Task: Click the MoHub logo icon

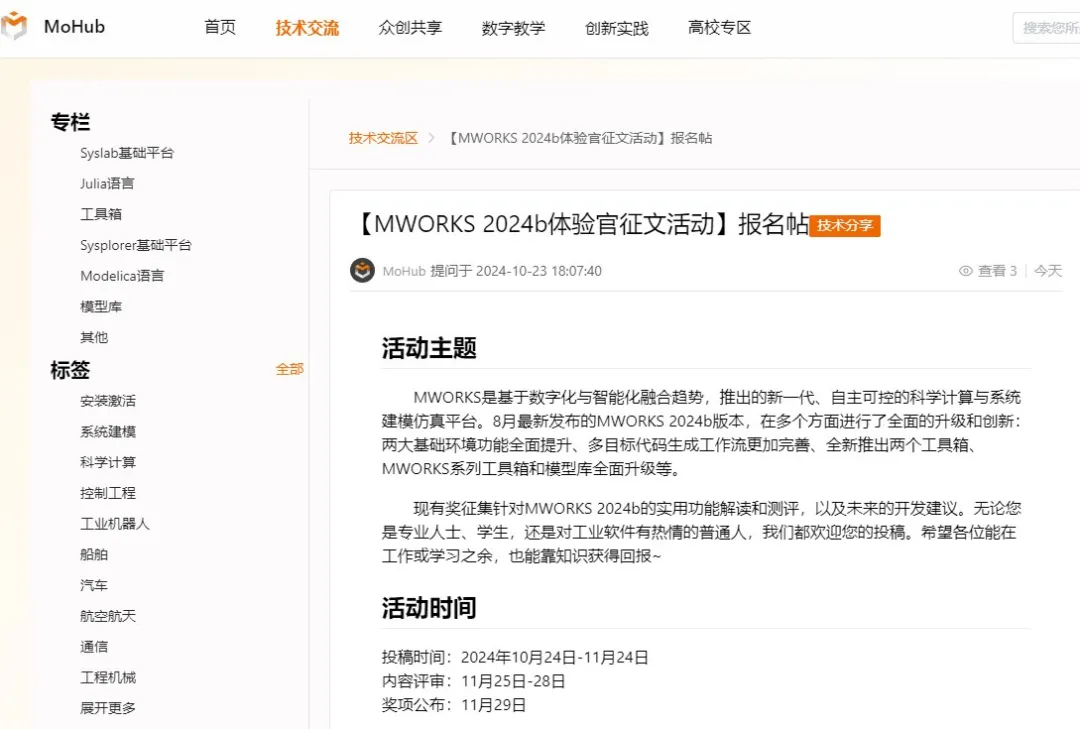Action: [x=14, y=26]
